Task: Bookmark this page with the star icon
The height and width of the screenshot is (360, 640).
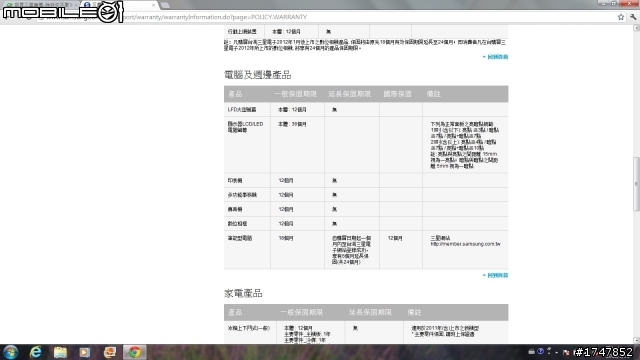Action: pyautogui.click(x=621, y=17)
